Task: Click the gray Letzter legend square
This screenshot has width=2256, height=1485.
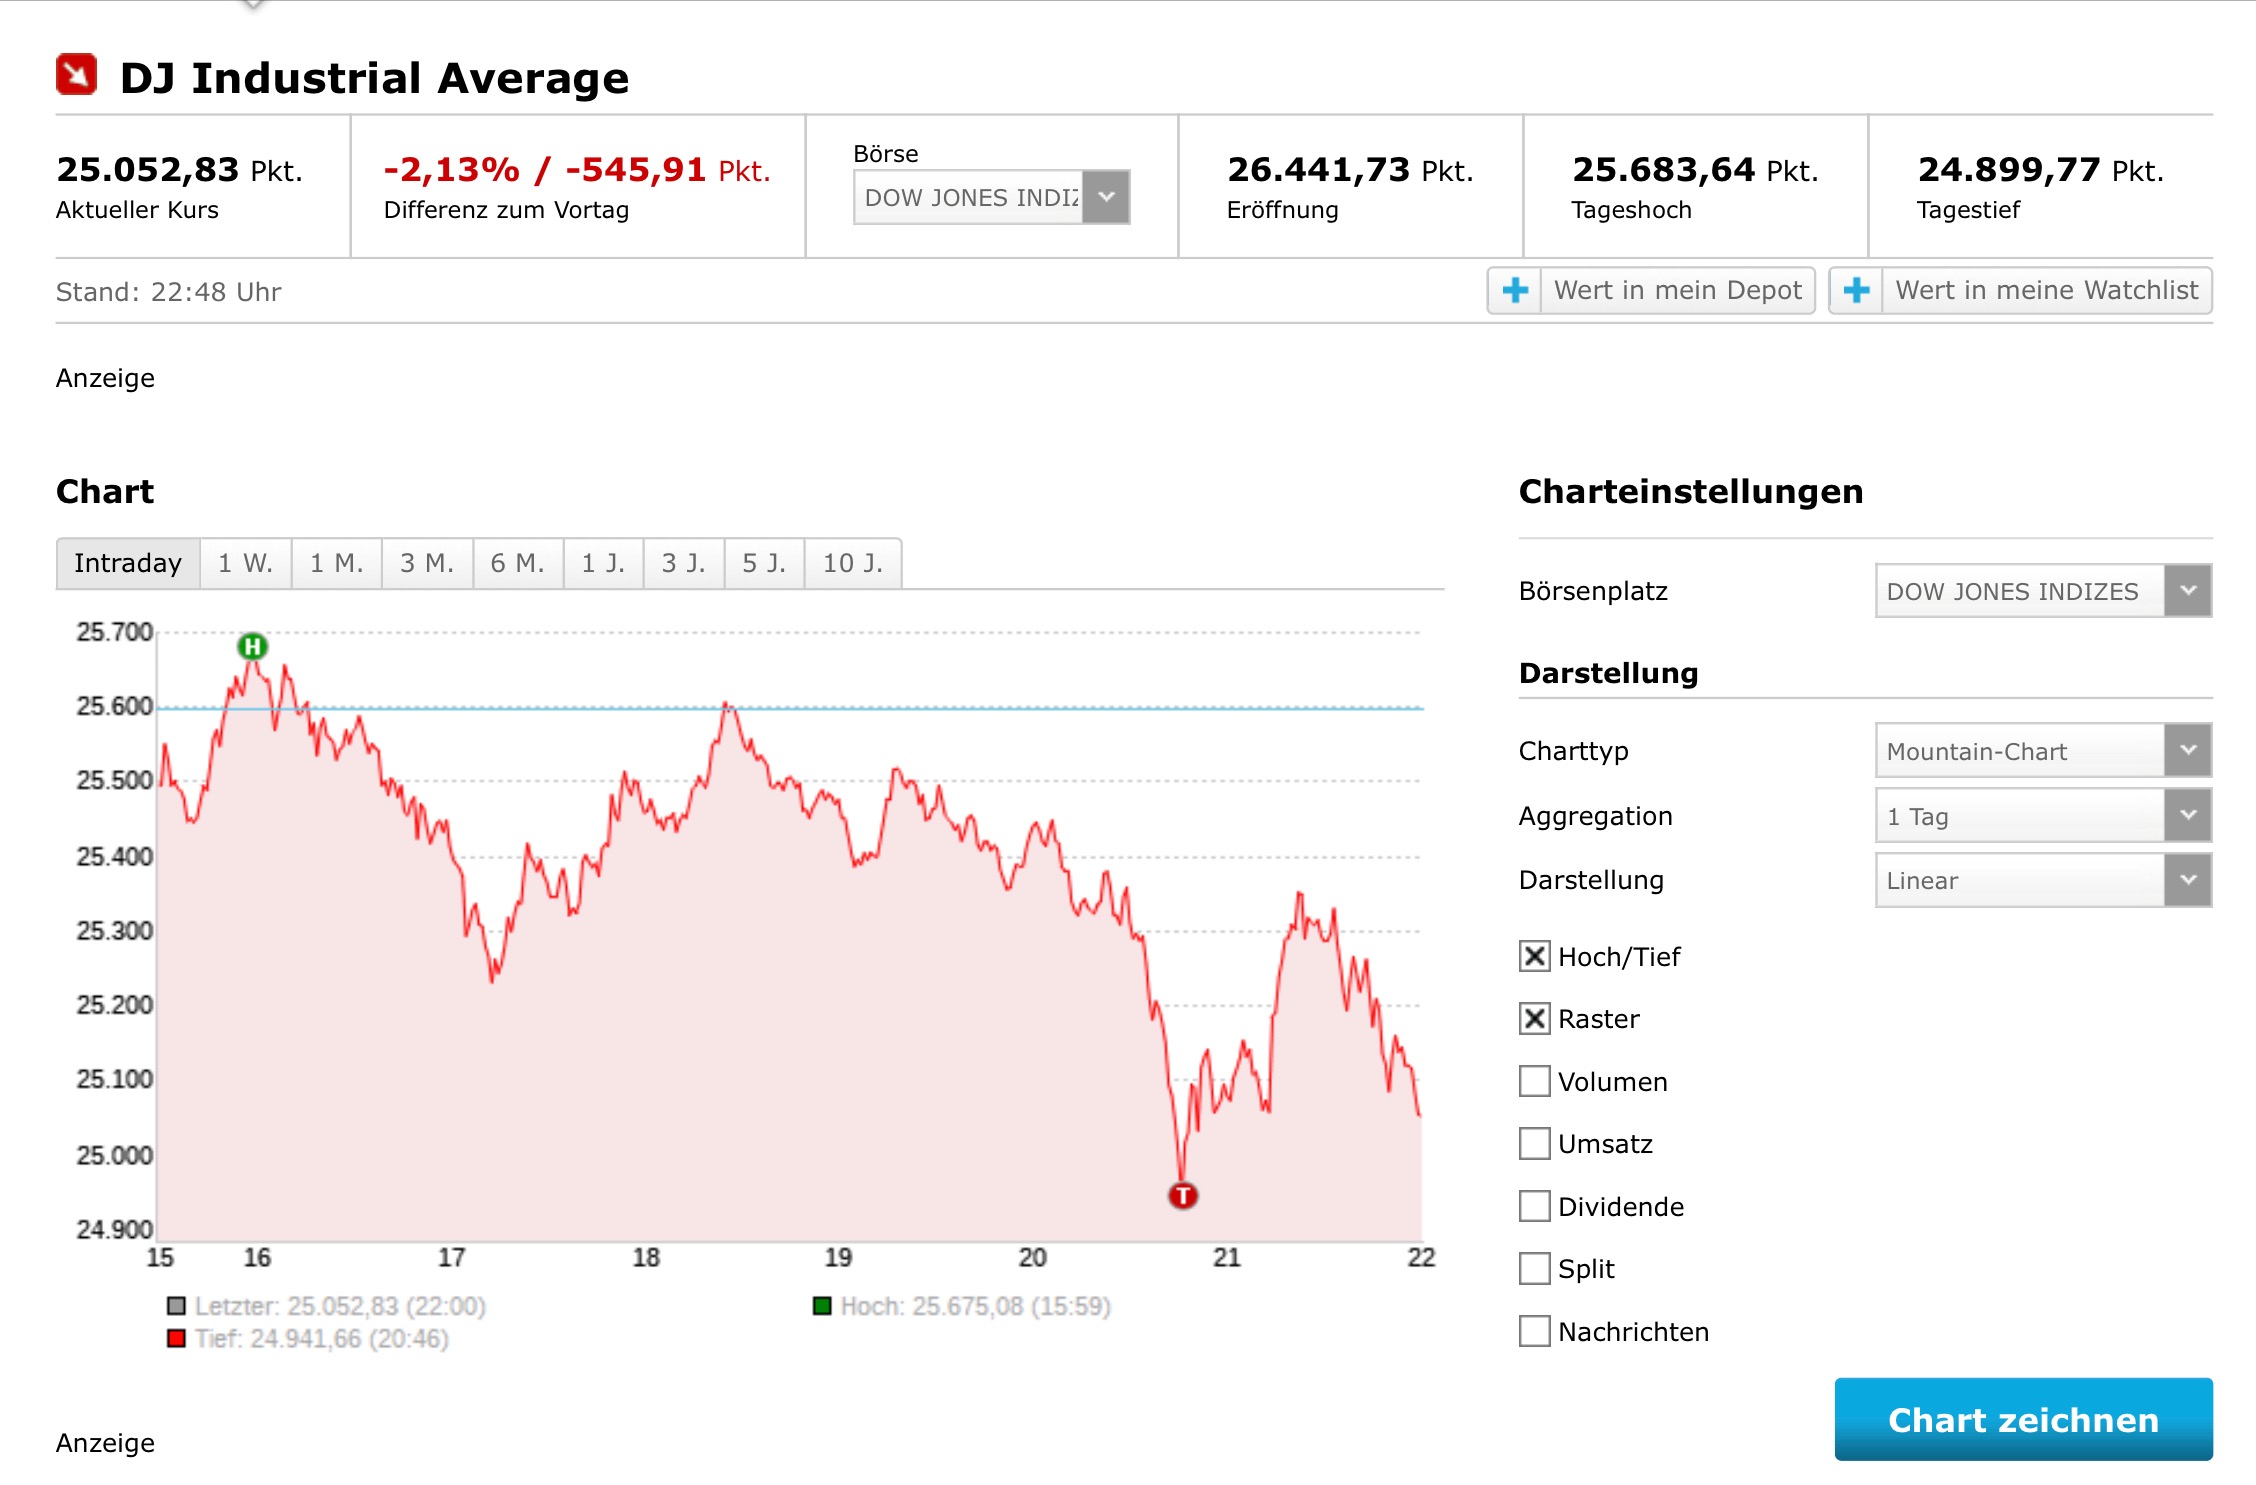Action: 177,1306
